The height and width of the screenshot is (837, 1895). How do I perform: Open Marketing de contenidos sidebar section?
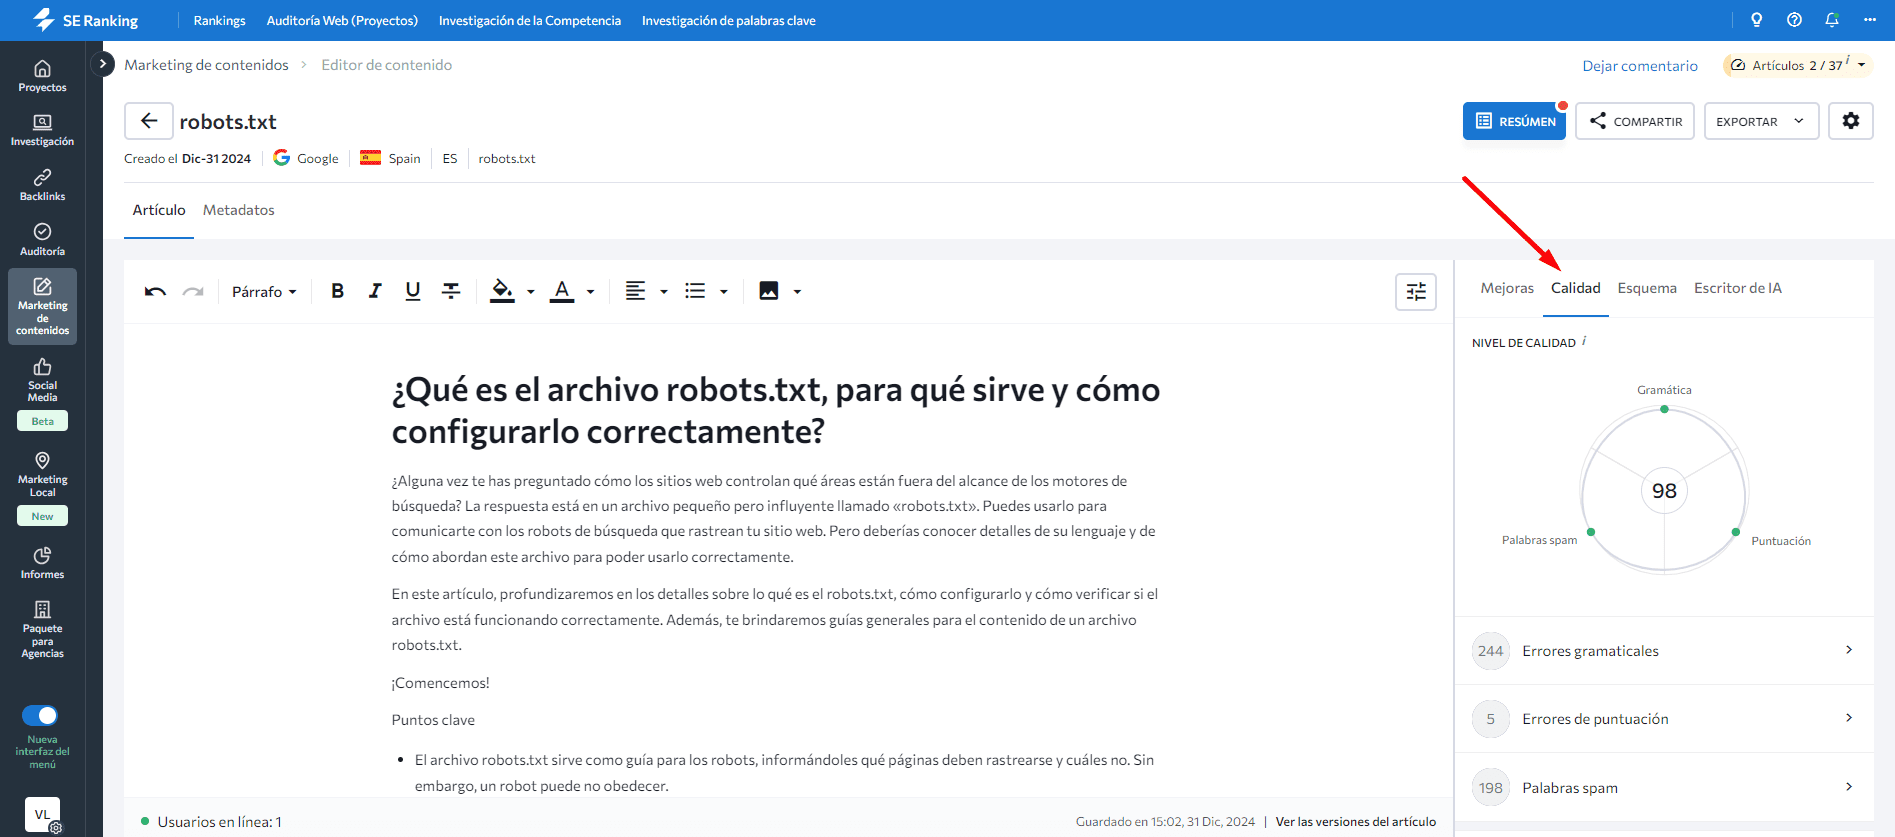(x=42, y=306)
